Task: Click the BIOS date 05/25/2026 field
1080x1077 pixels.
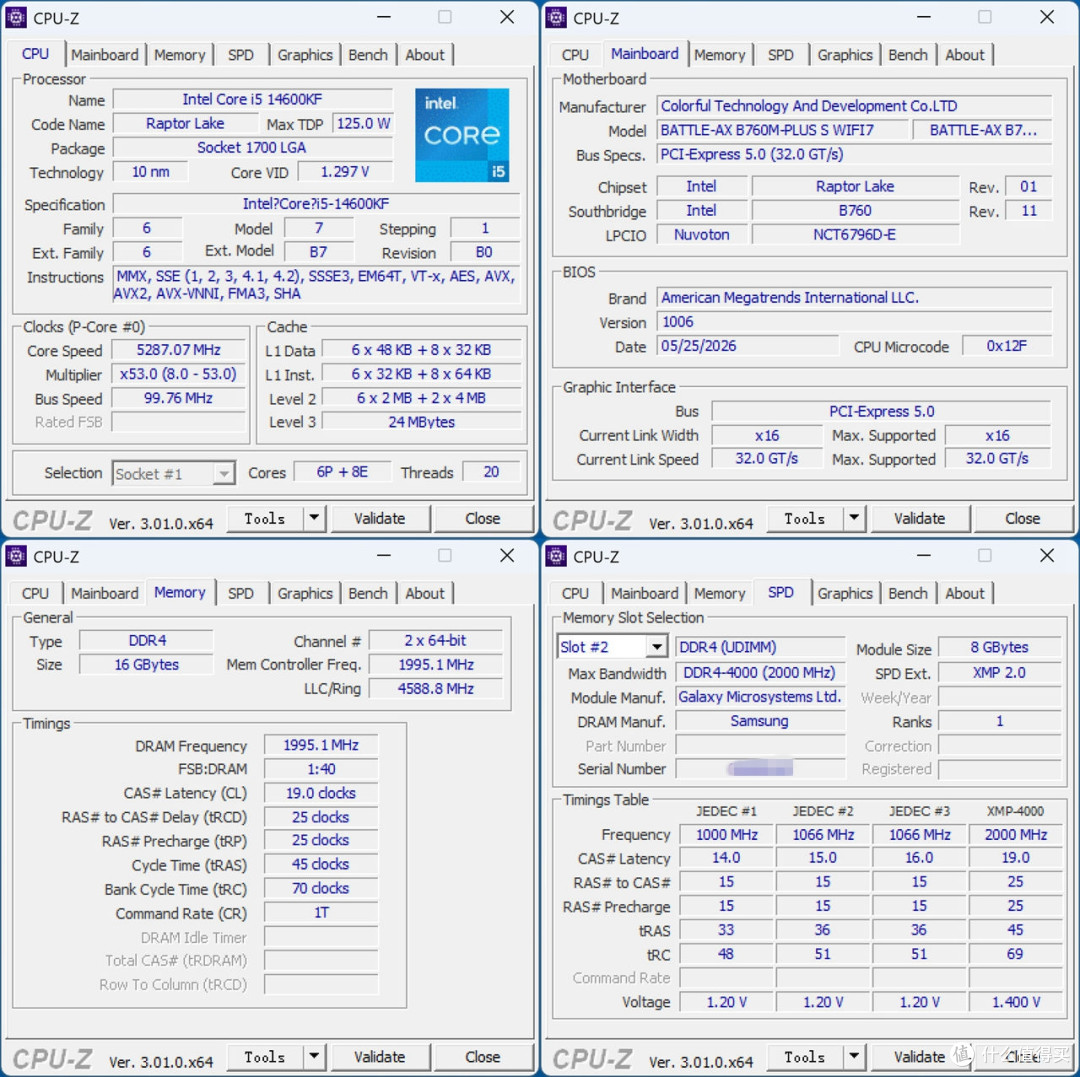Action: 747,346
